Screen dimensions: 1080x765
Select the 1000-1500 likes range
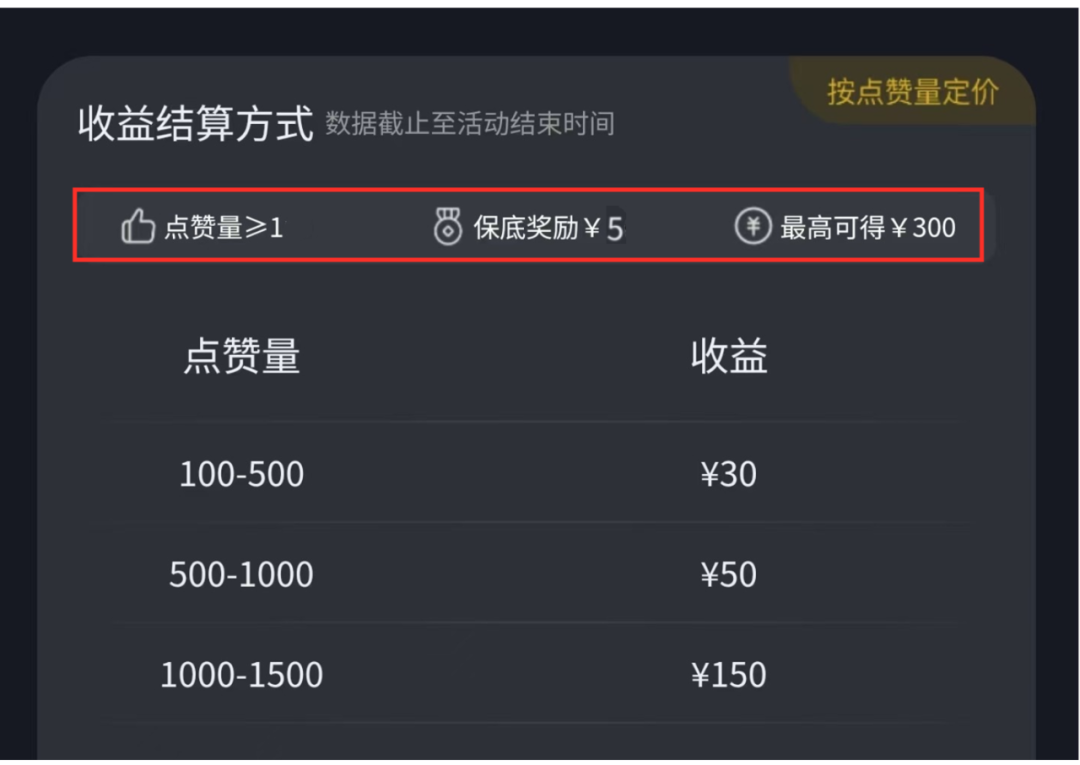pos(241,675)
